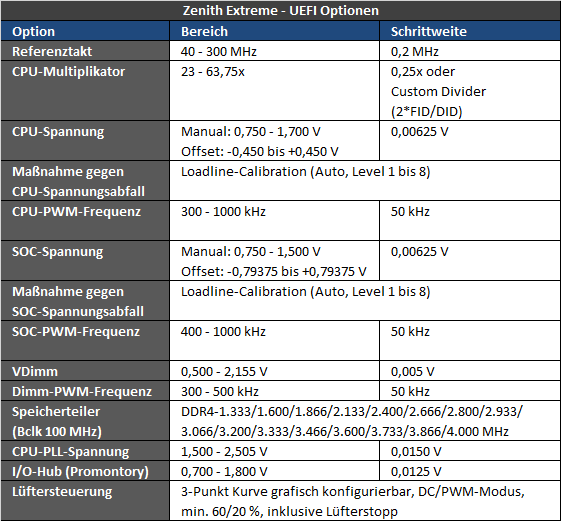
Task: Select the 'Lüftersteuerung' row label
Action: 62,492
